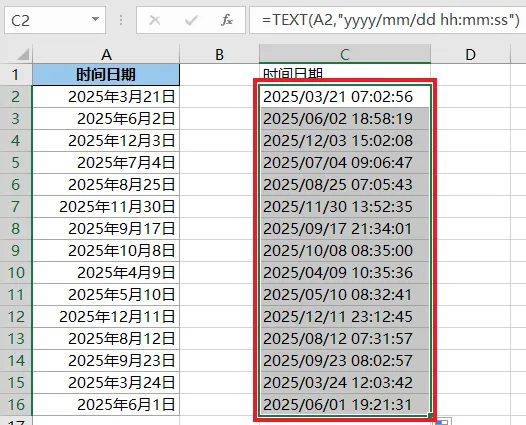Click cell 2025/06/01 19:21:31

click(x=345, y=405)
